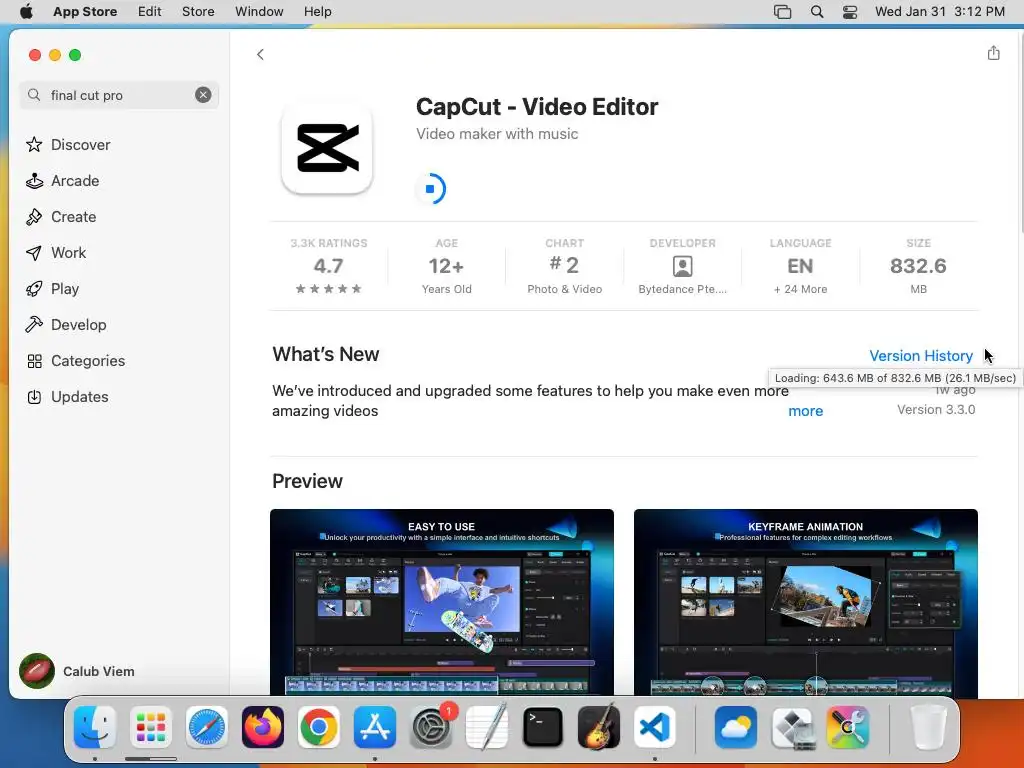Click the App Store Dock icon
This screenshot has height=768, width=1024.
[x=375, y=727]
